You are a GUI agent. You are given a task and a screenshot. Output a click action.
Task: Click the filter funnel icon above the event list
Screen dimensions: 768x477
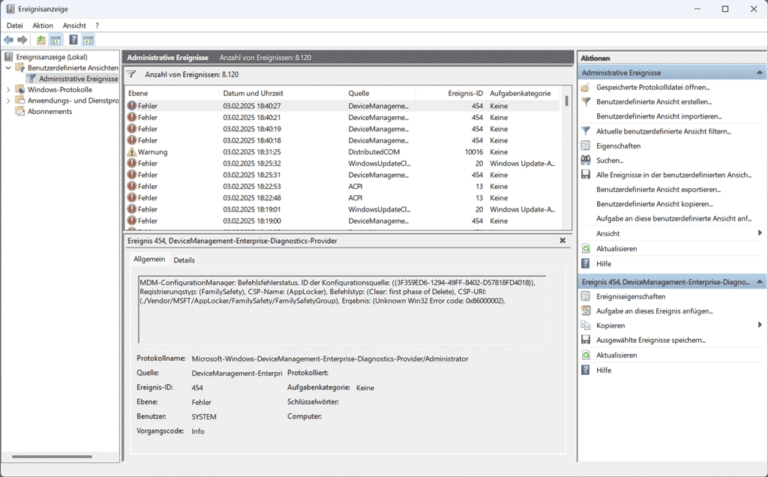[x=131, y=74]
